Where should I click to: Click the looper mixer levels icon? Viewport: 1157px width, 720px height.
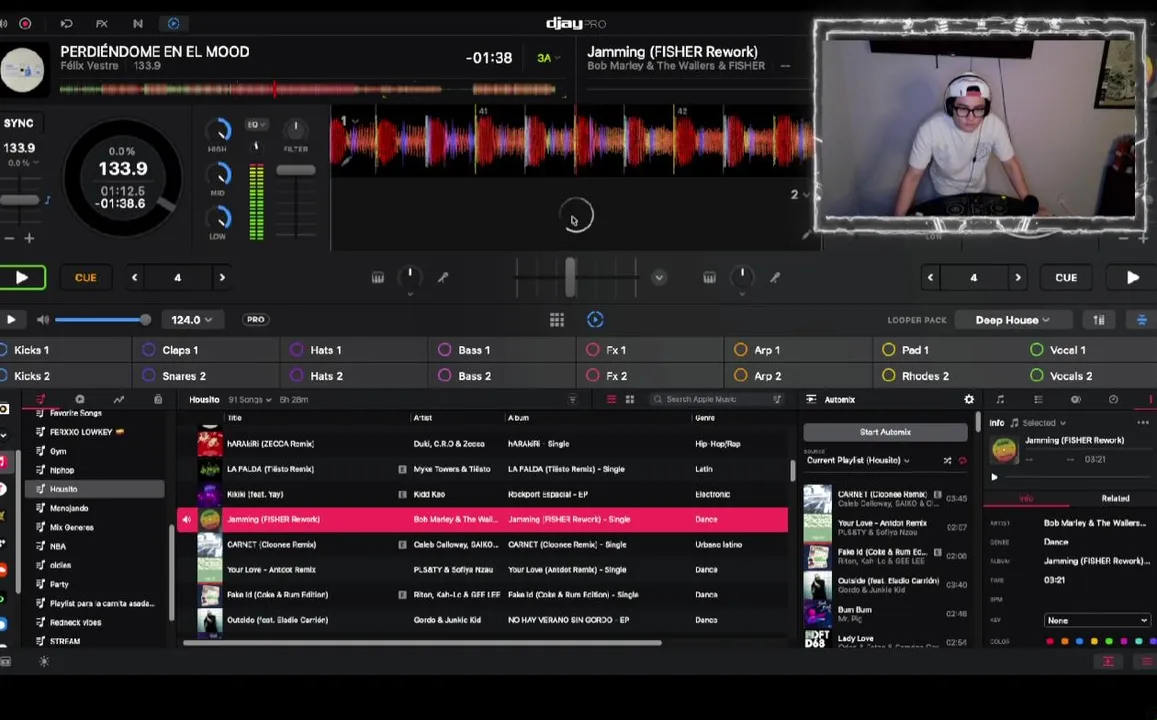coord(1099,319)
